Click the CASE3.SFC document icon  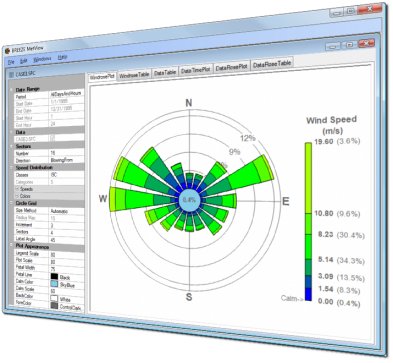pos(12,74)
